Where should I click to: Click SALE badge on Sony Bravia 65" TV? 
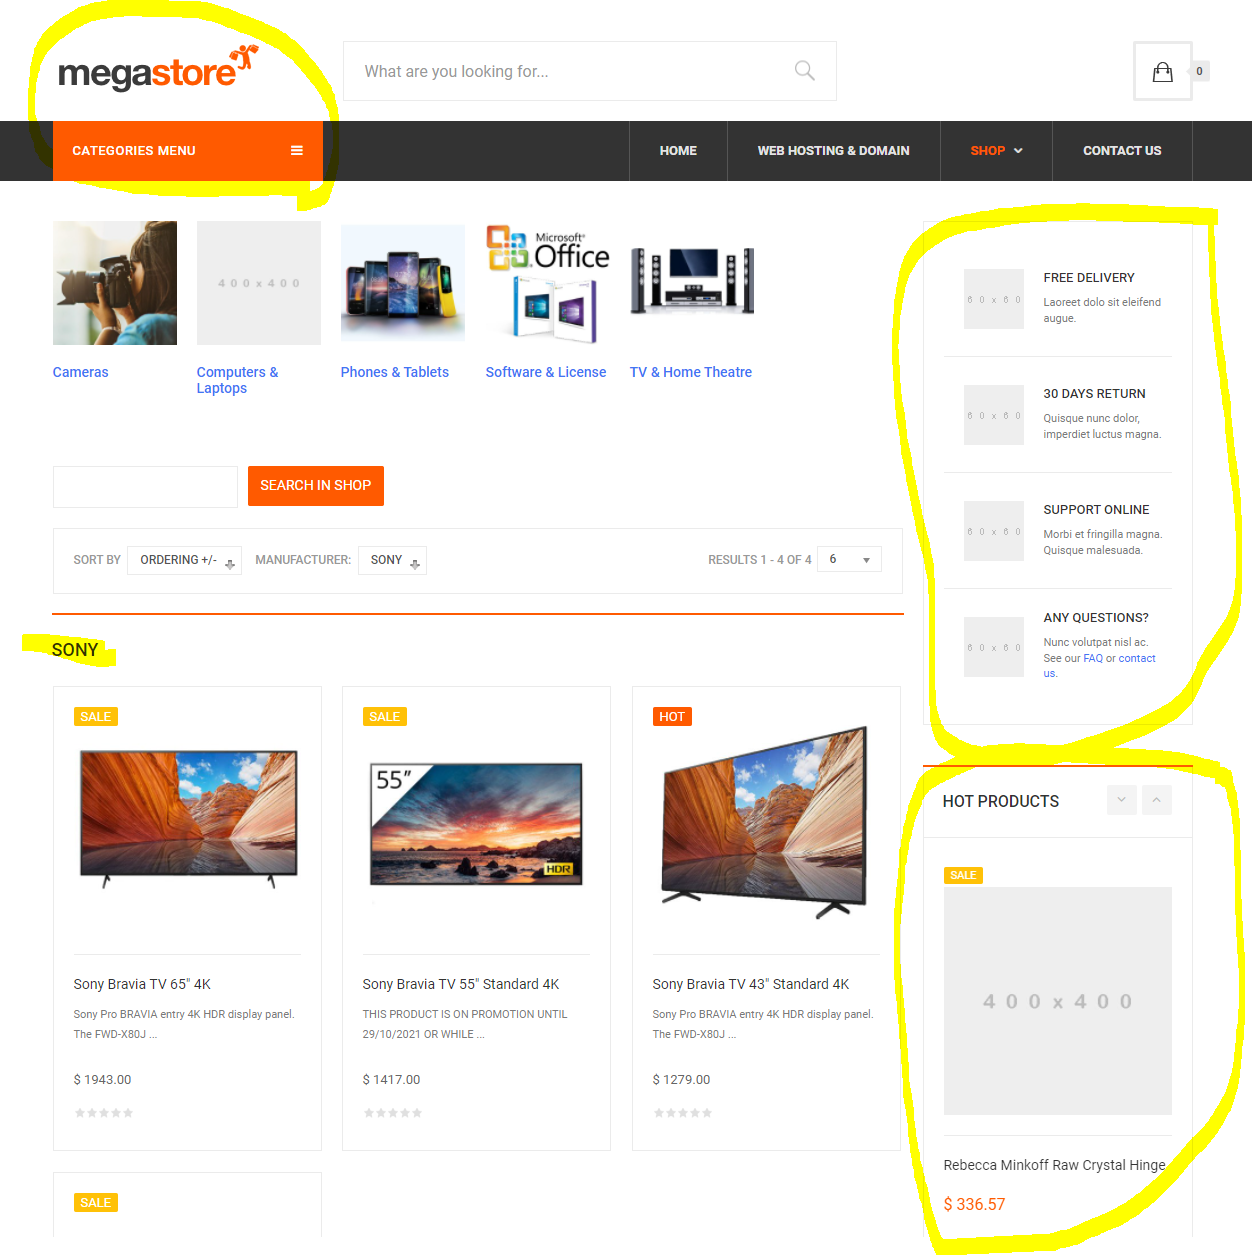click(x=96, y=717)
